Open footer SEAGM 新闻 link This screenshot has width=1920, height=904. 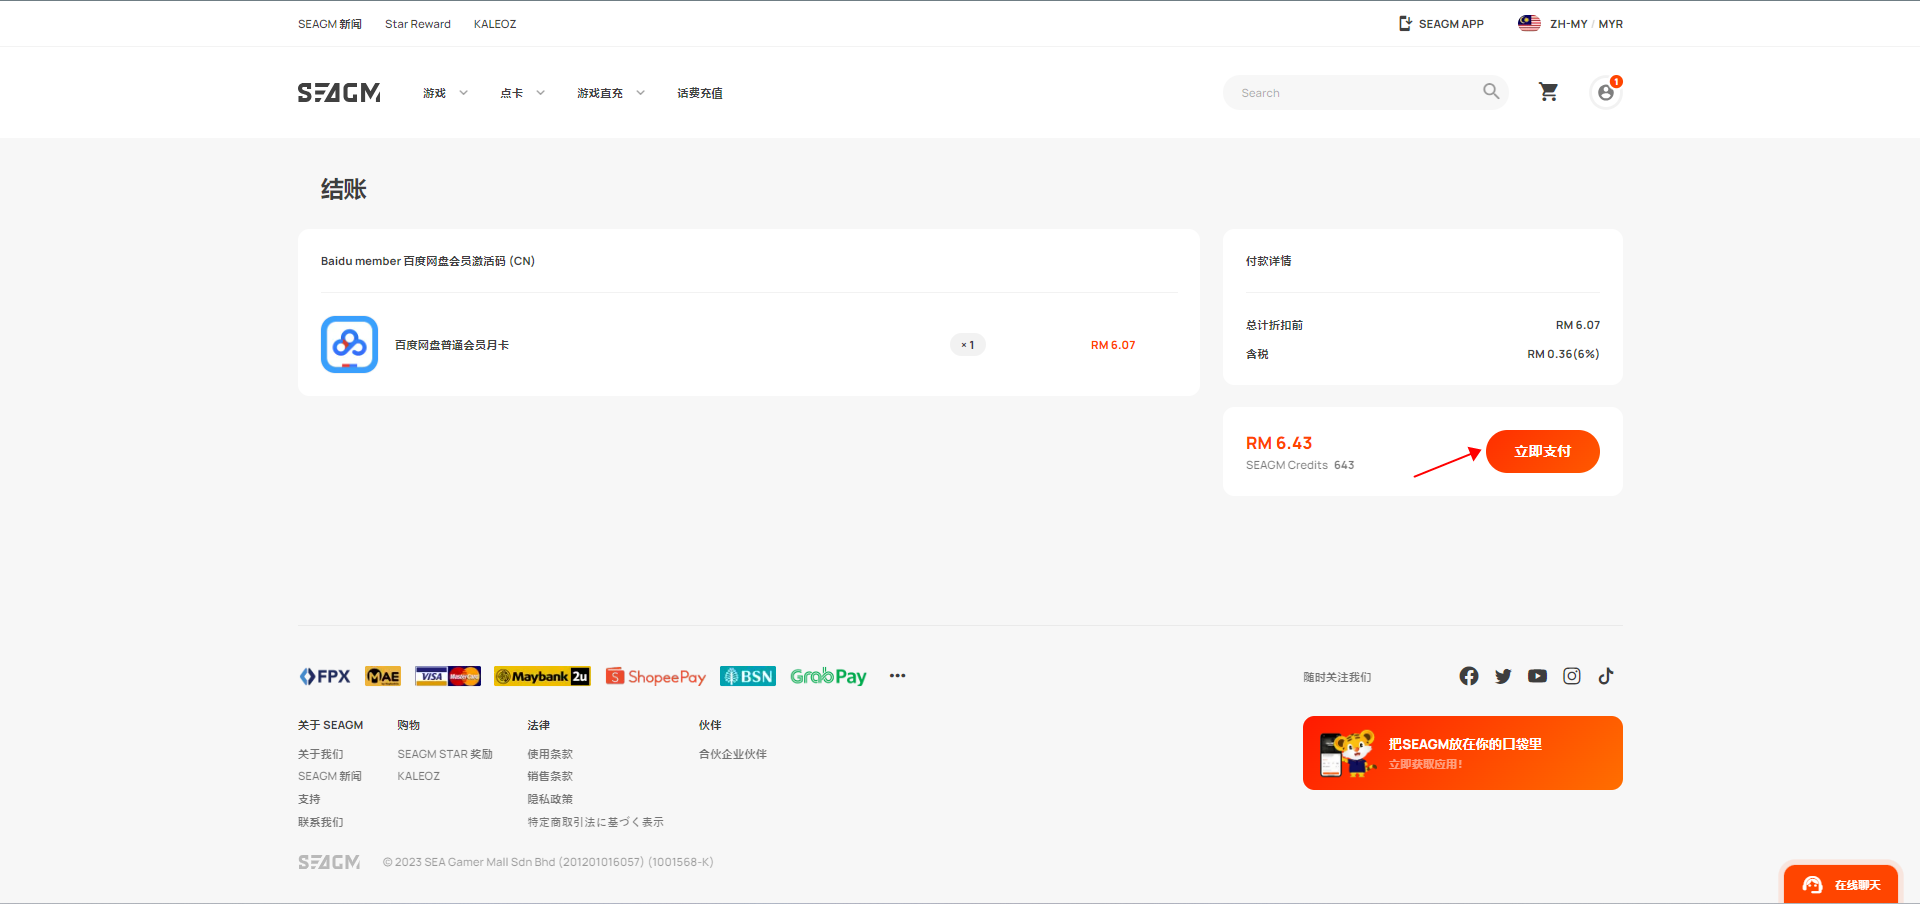(330, 776)
